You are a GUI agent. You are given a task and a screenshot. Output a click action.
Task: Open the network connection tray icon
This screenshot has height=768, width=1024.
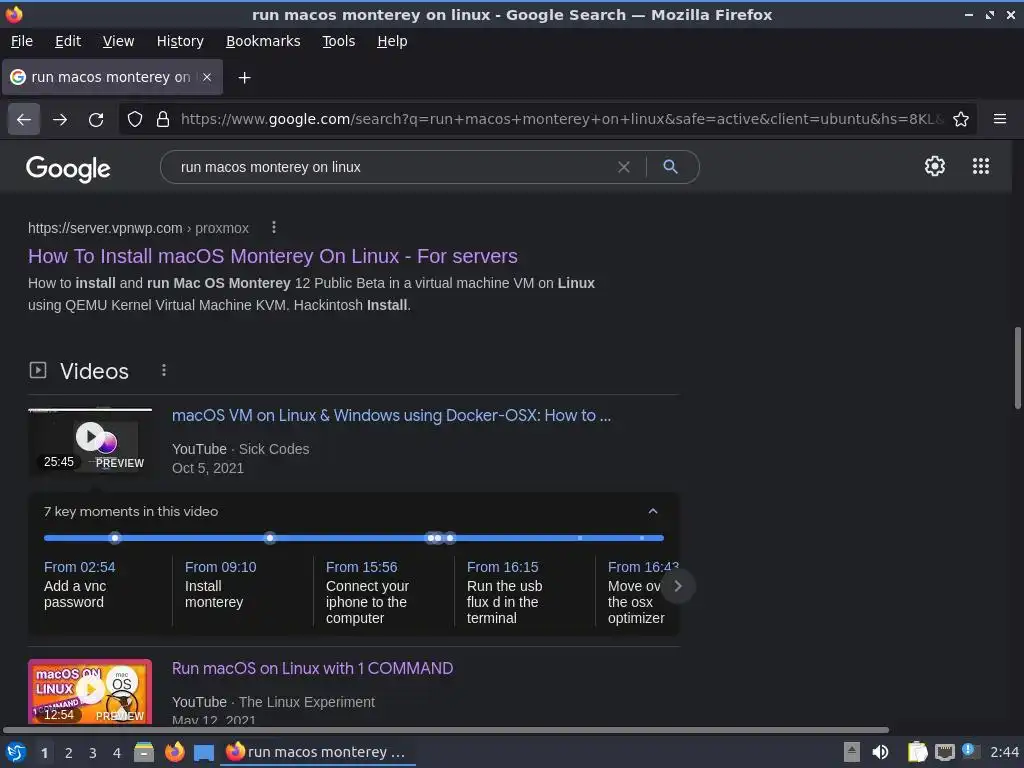point(944,752)
